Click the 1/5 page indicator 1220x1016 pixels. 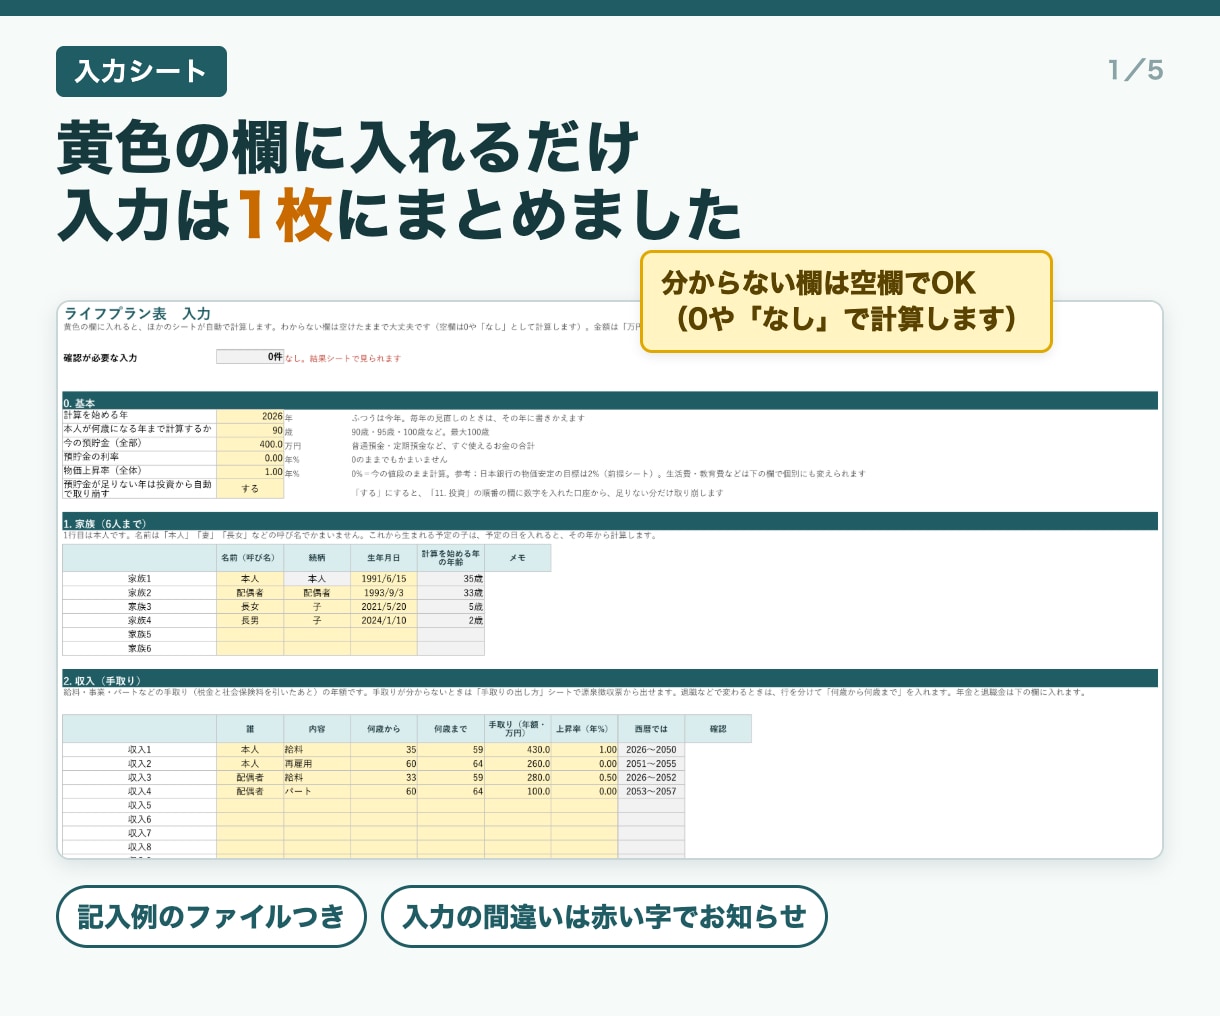(1136, 70)
